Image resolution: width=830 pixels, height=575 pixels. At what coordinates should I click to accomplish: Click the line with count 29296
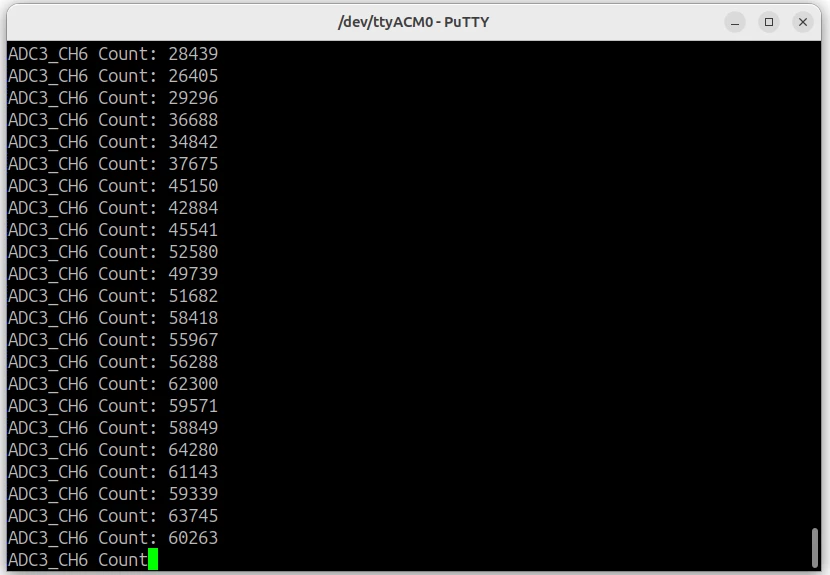(113, 98)
